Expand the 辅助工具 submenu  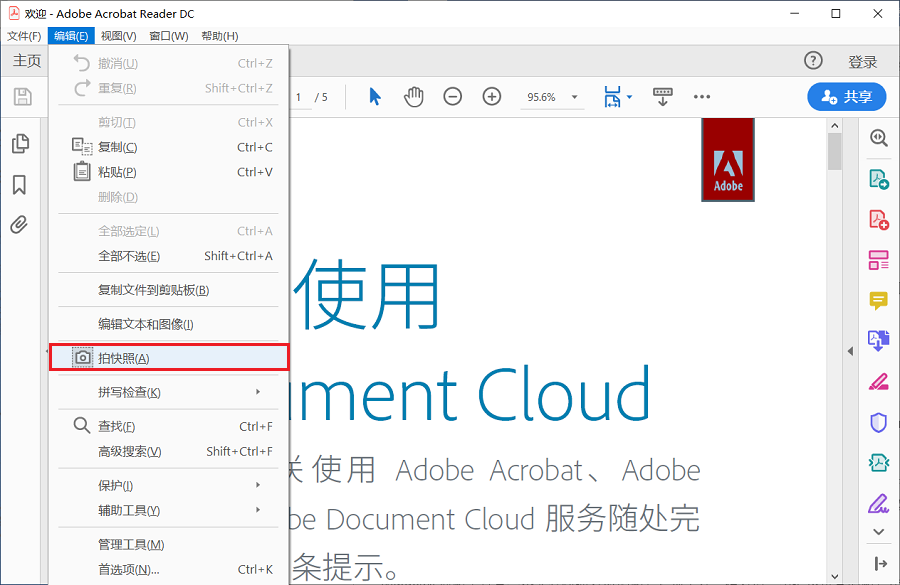pyautogui.click(x=169, y=510)
